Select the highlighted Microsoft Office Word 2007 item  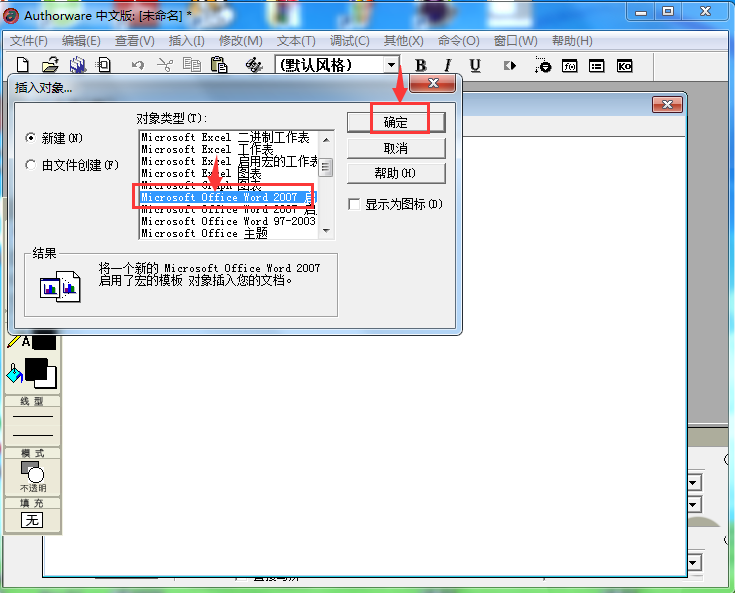pyautogui.click(x=229, y=197)
